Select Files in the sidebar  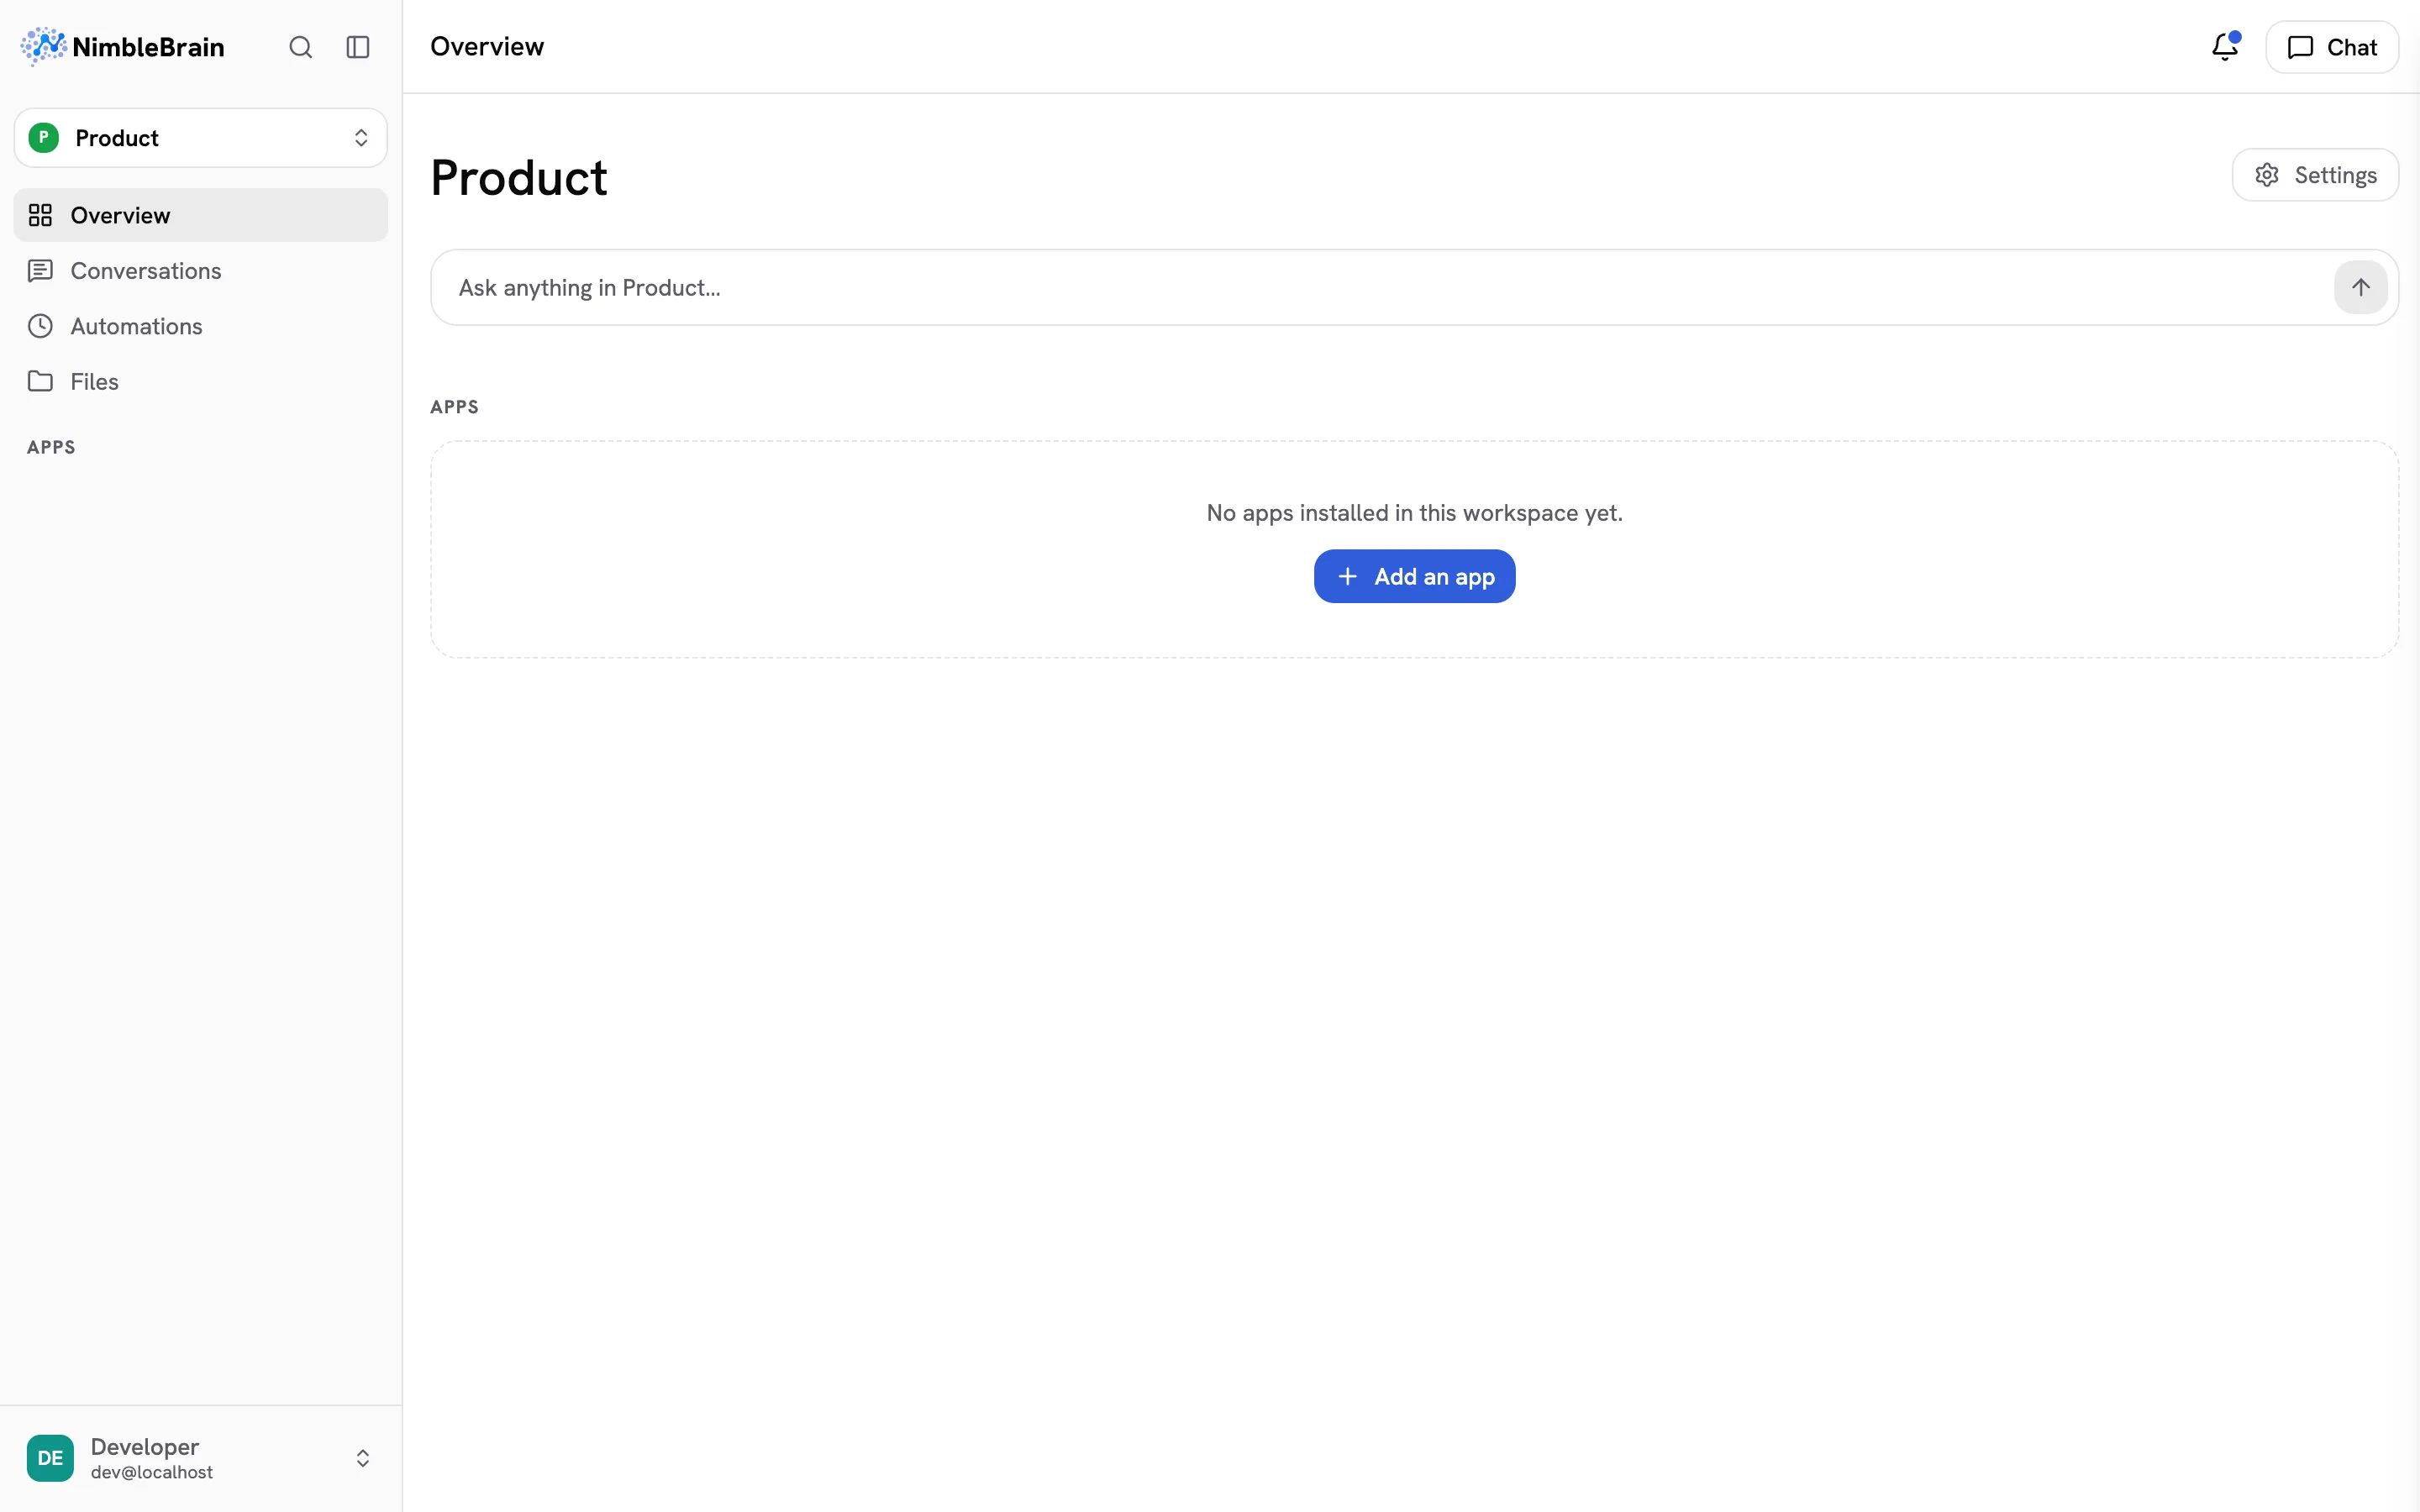pos(201,381)
